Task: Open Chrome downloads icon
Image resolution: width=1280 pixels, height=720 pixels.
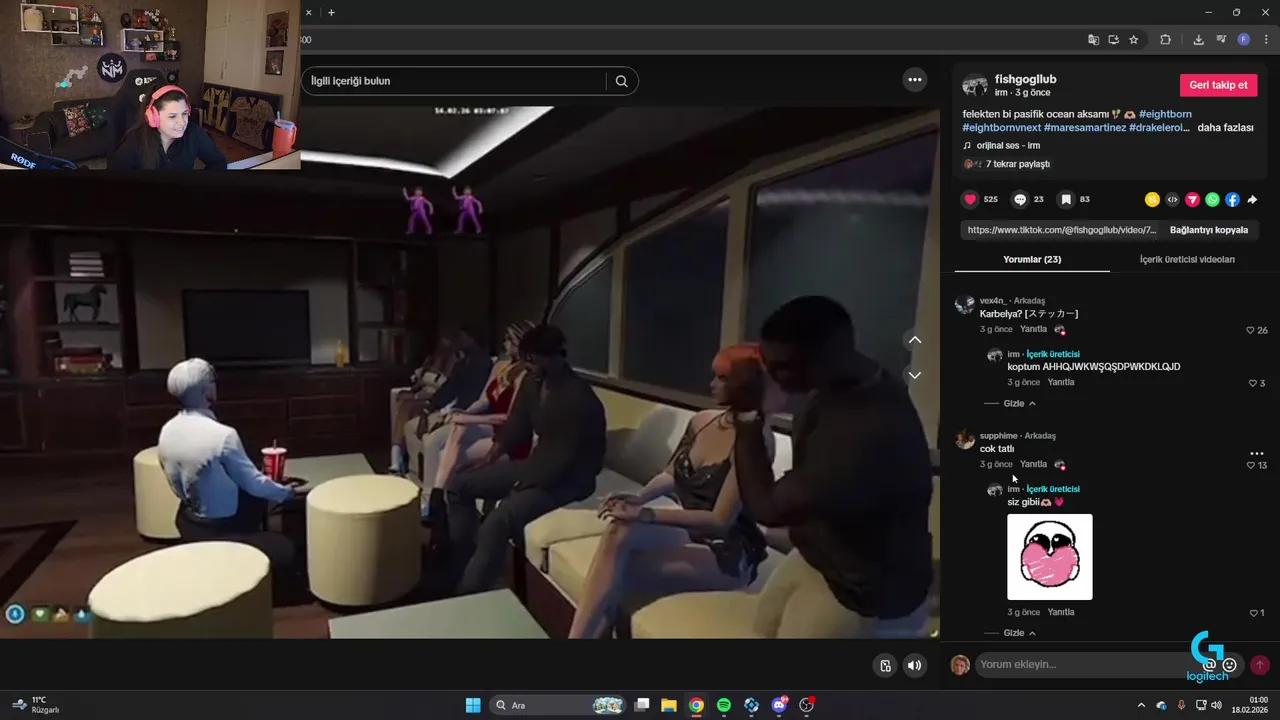Action: (1198, 40)
